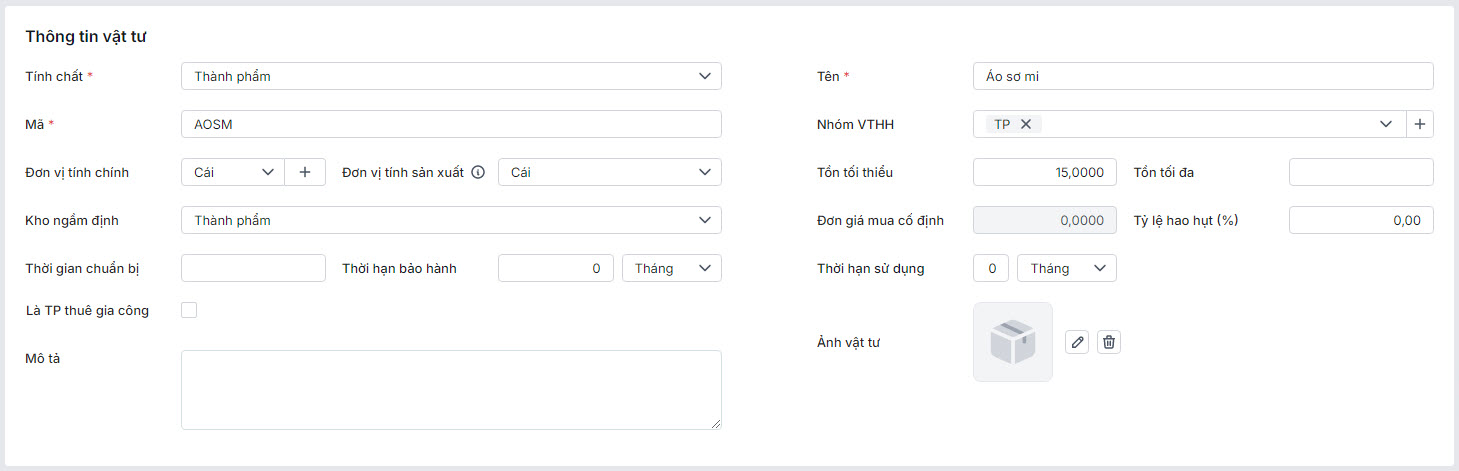Open the Đơn vị tính sản xuất dropdown
The height and width of the screenshot is (471, 1459).
pyautogui.click(x=609, y=172)
